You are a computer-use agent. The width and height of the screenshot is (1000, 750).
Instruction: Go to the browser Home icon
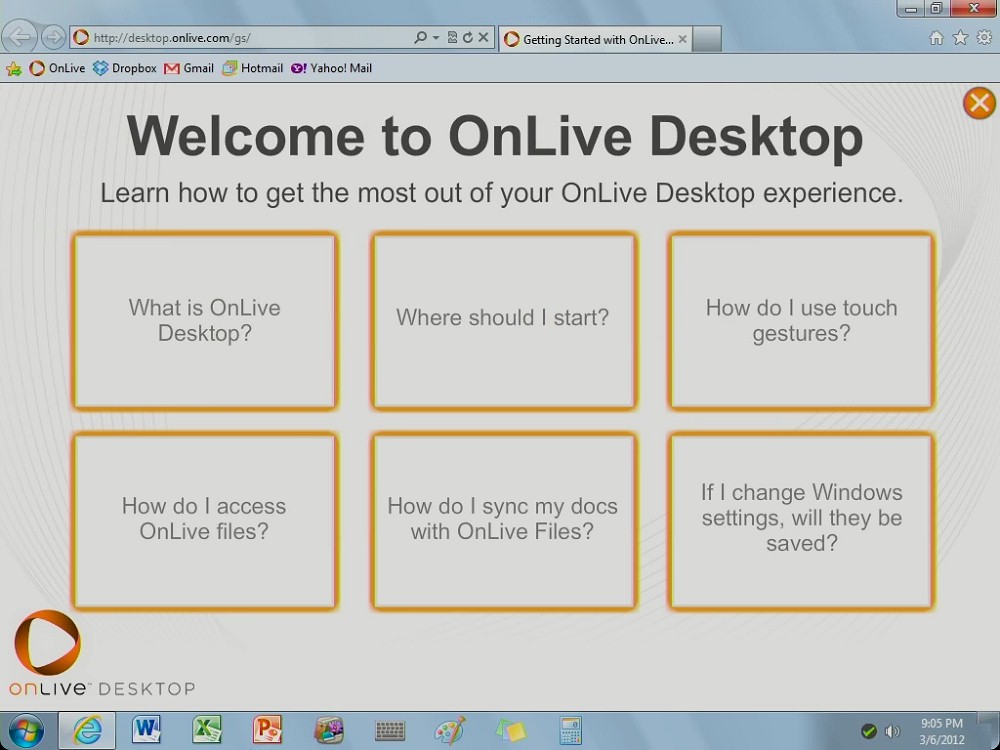(x=936, y=38)
